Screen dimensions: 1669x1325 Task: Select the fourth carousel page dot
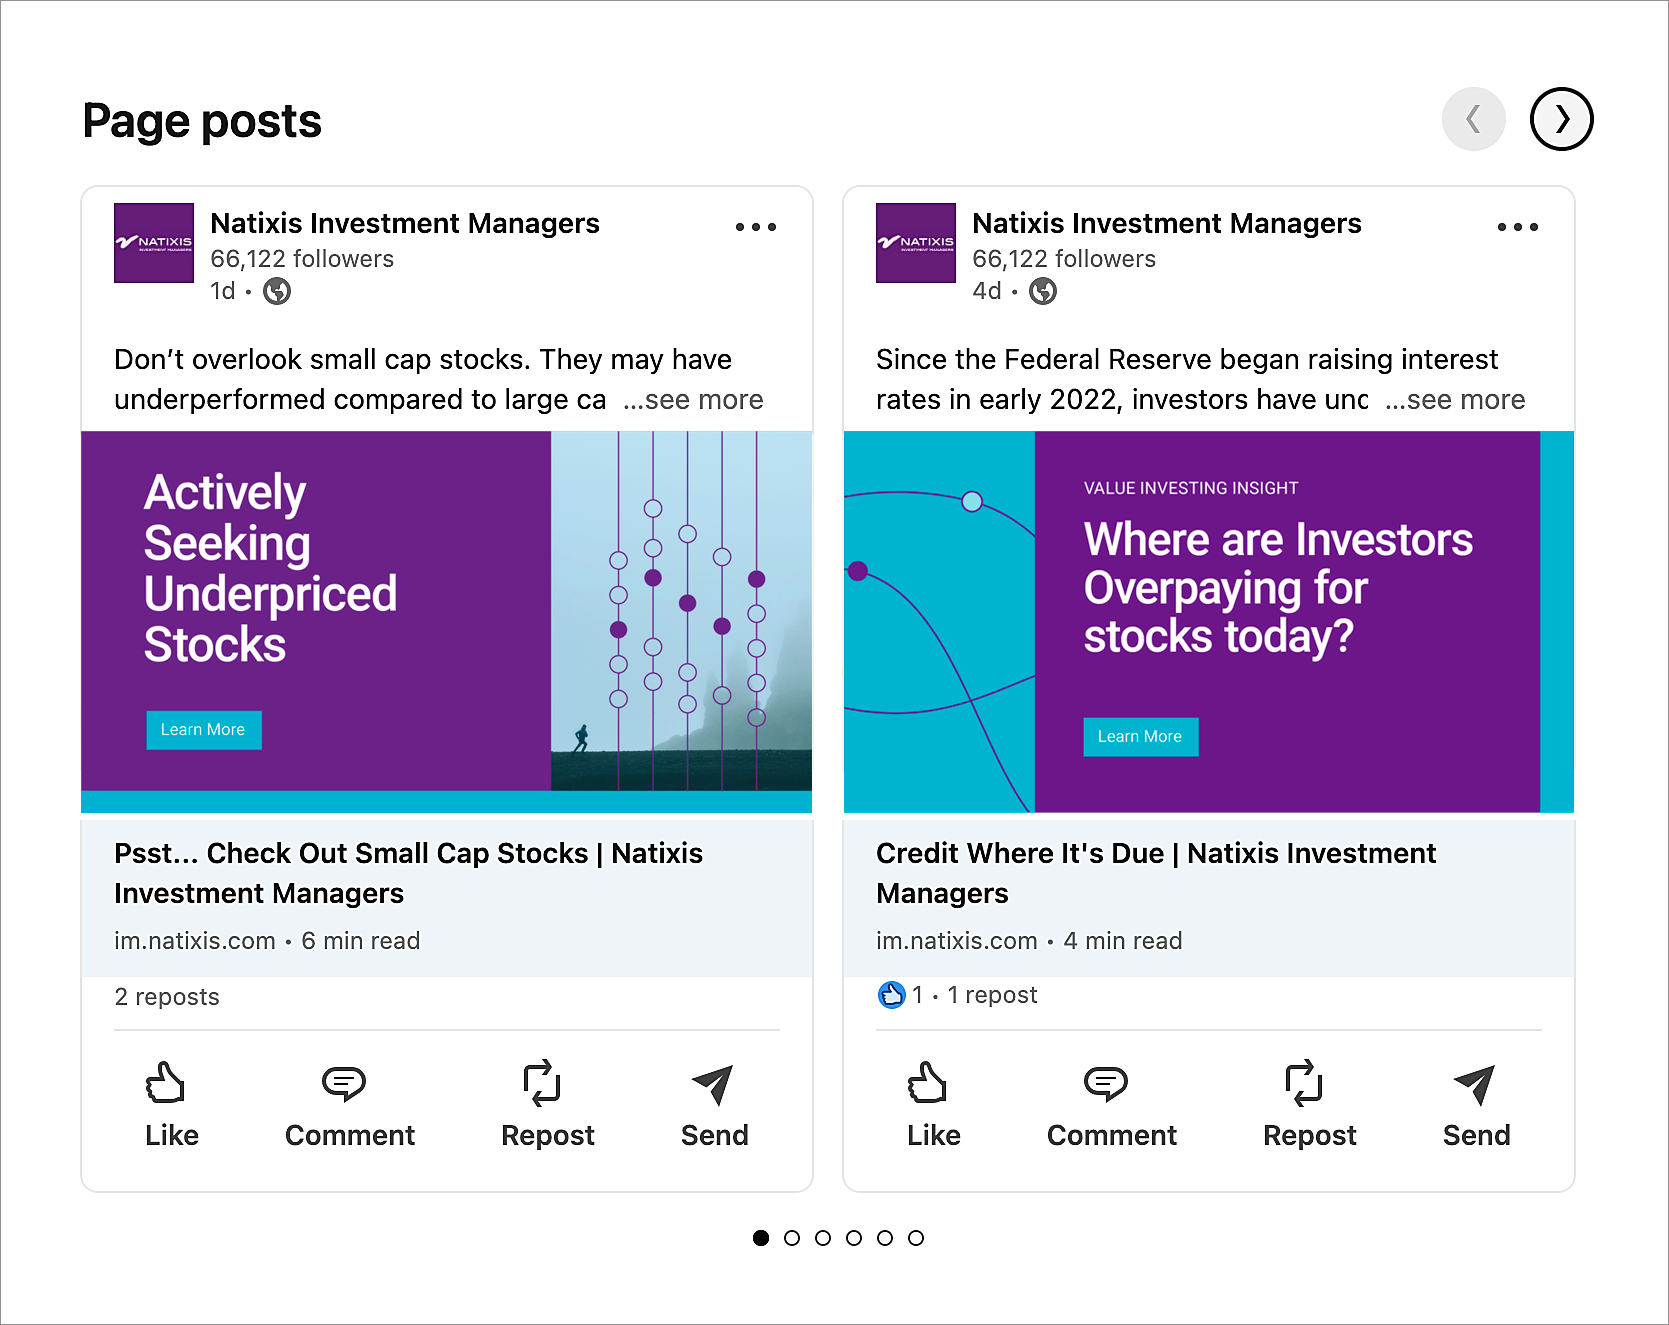pos(854,1238)
